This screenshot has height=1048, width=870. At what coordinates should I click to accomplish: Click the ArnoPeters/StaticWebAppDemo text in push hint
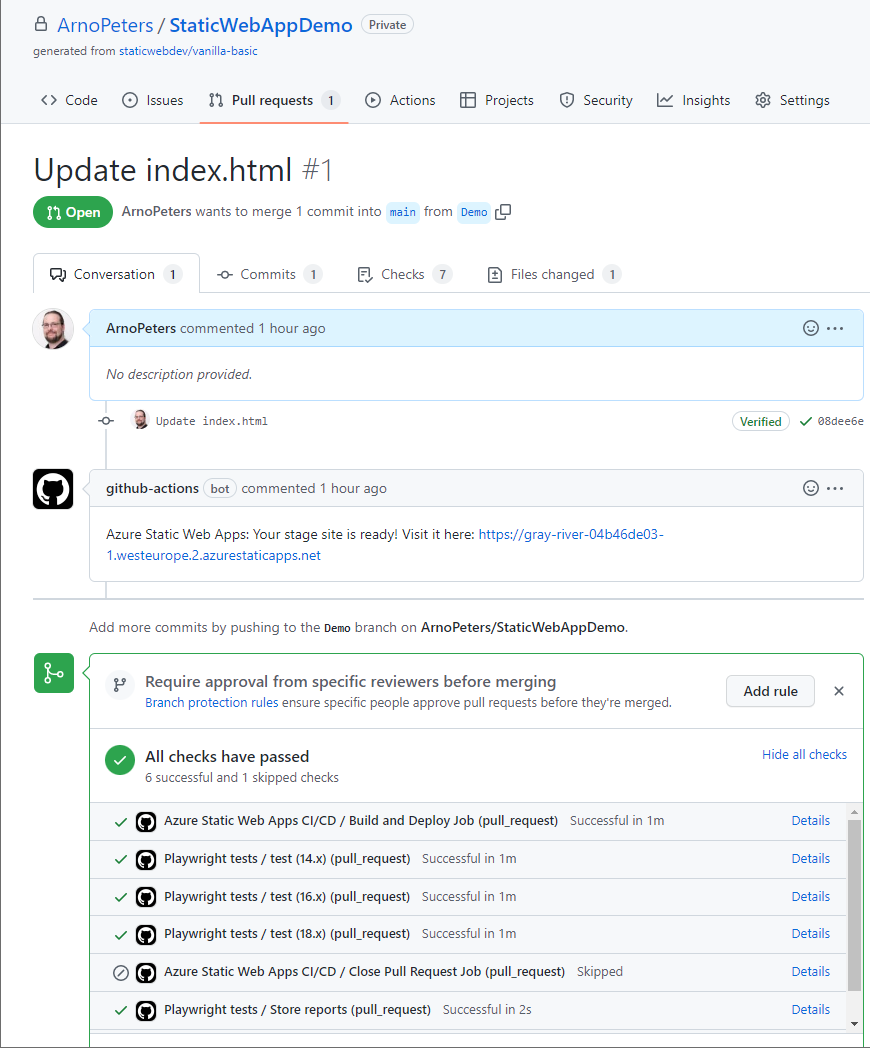point(523,628)
